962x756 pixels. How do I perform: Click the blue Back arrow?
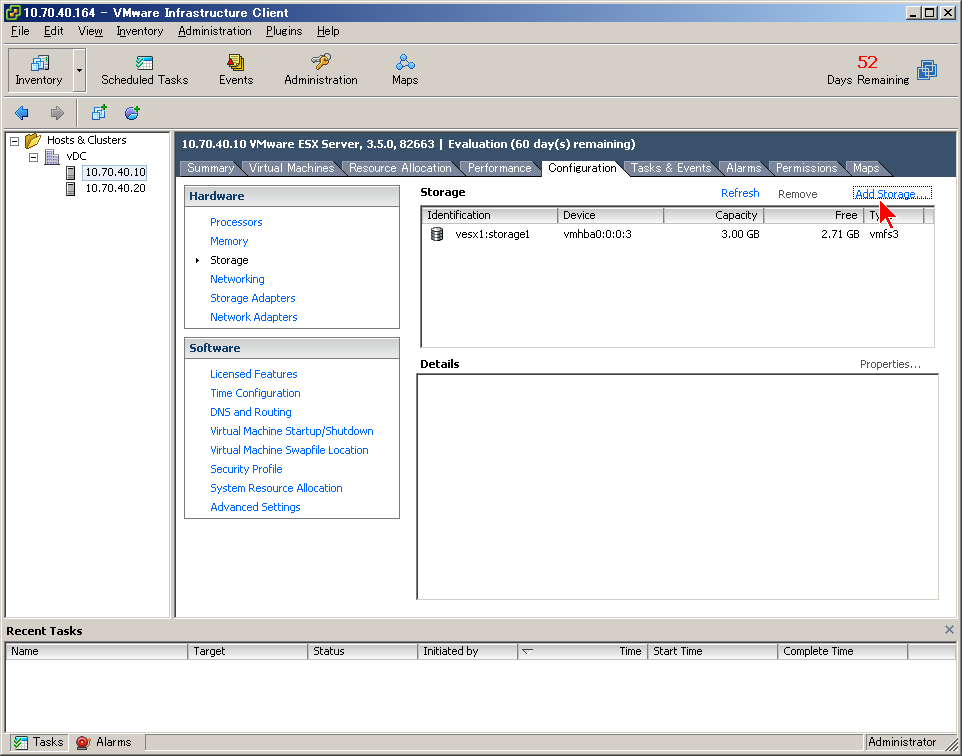pos(22,113)
